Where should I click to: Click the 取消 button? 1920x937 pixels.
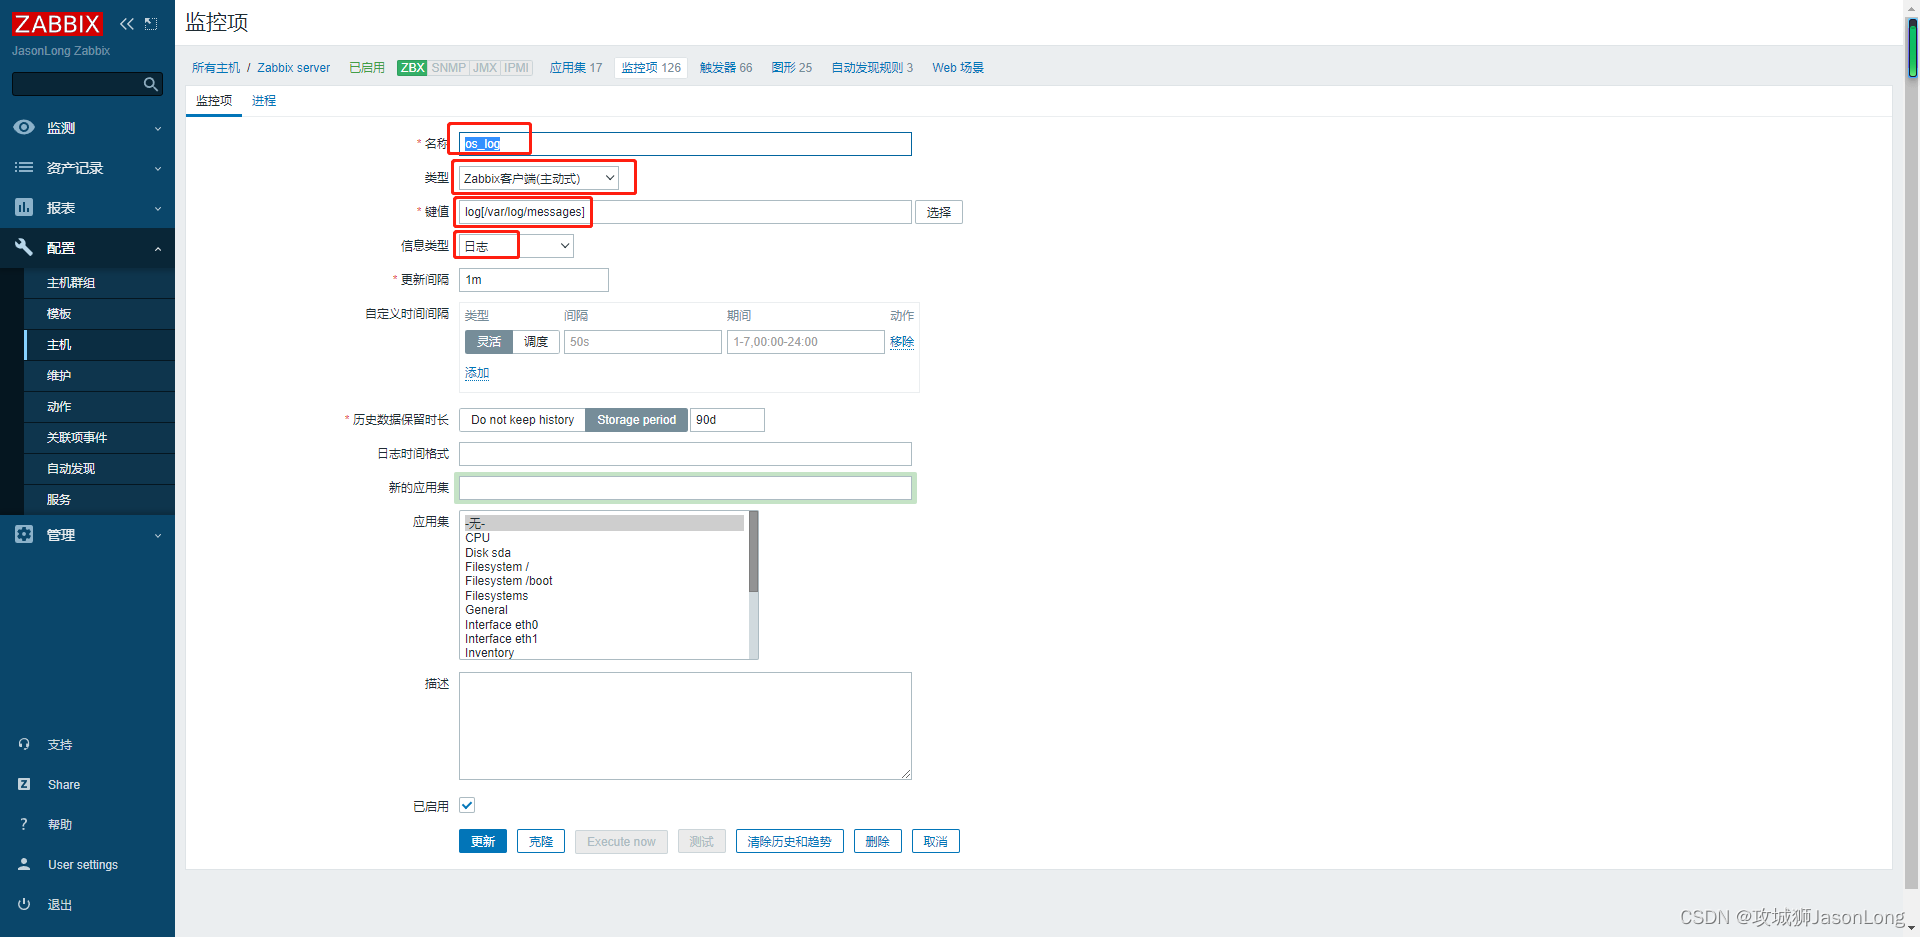point(936,842)
